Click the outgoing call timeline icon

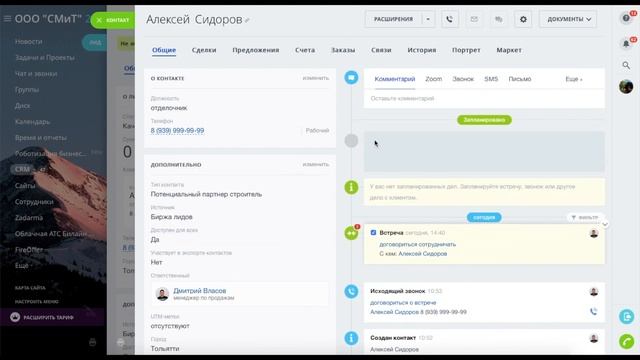pos(351,291)
